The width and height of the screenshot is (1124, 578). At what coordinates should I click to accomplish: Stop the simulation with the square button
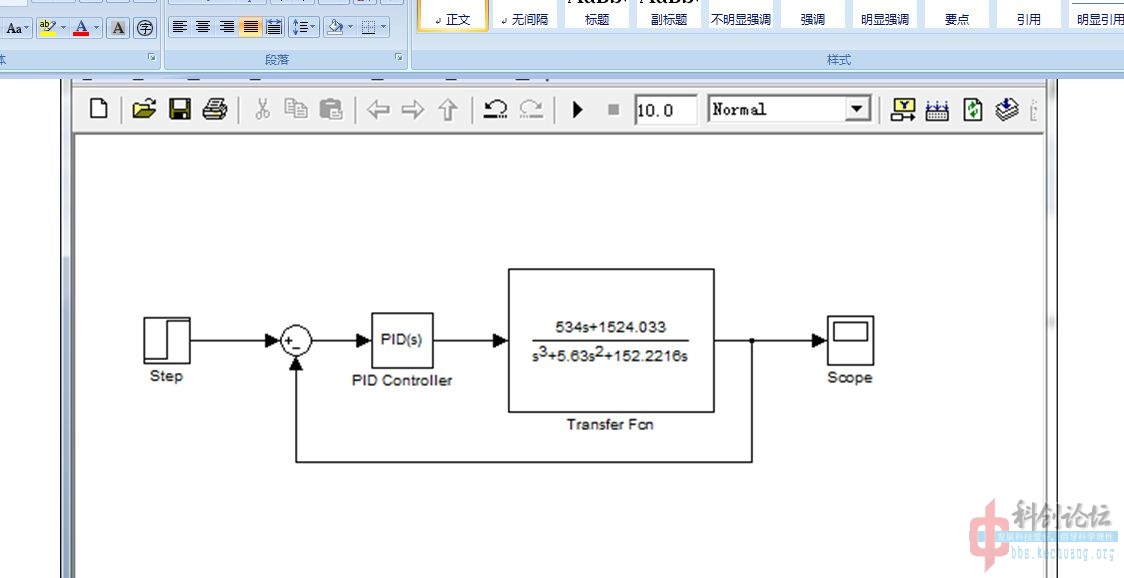614,110
